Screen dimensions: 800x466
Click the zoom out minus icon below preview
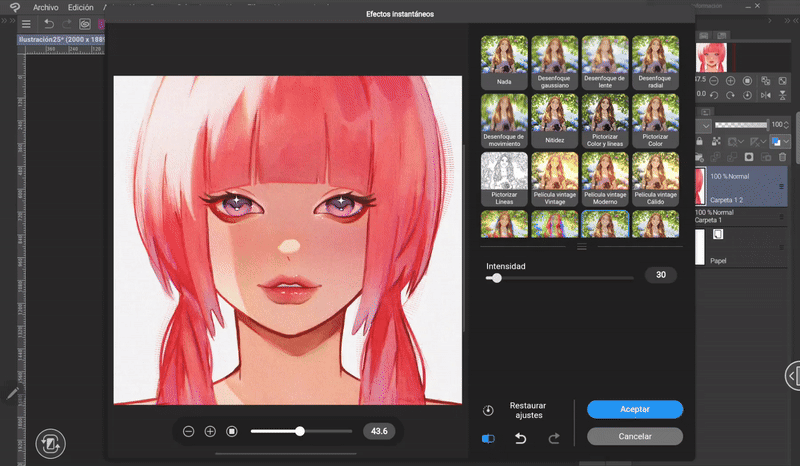188,431
